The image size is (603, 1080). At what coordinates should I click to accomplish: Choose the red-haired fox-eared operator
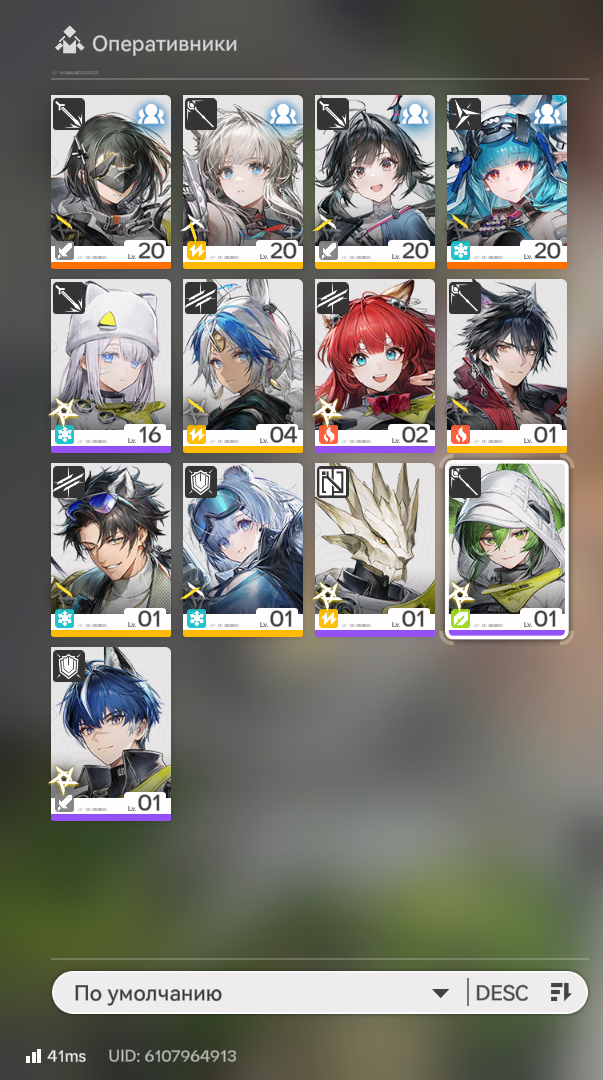(x=375, y=366)
